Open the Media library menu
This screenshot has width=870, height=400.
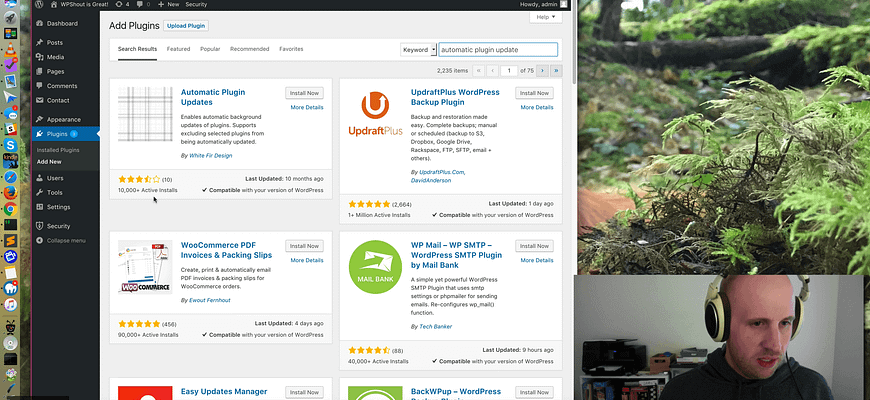pos(55,57)
